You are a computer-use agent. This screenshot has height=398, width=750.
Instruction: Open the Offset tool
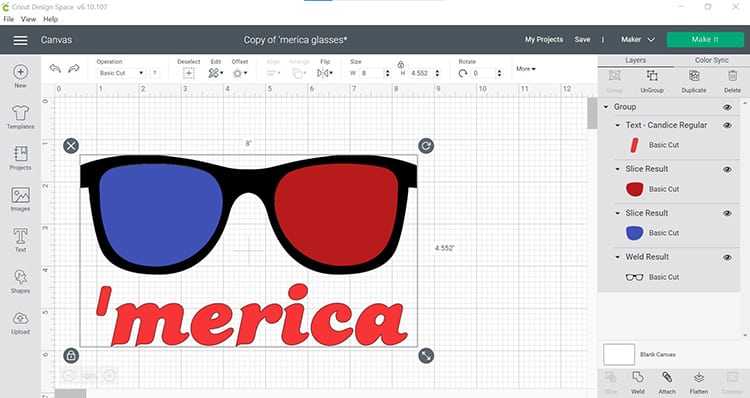coord(240,73)
